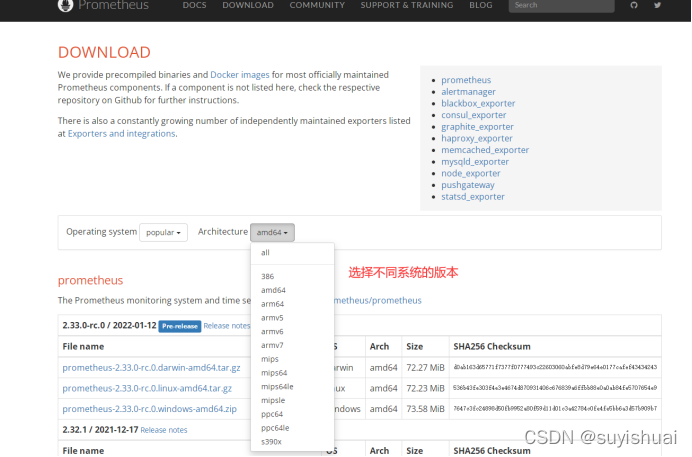Open the COMMUNITY navigation item

click(317, 5)
